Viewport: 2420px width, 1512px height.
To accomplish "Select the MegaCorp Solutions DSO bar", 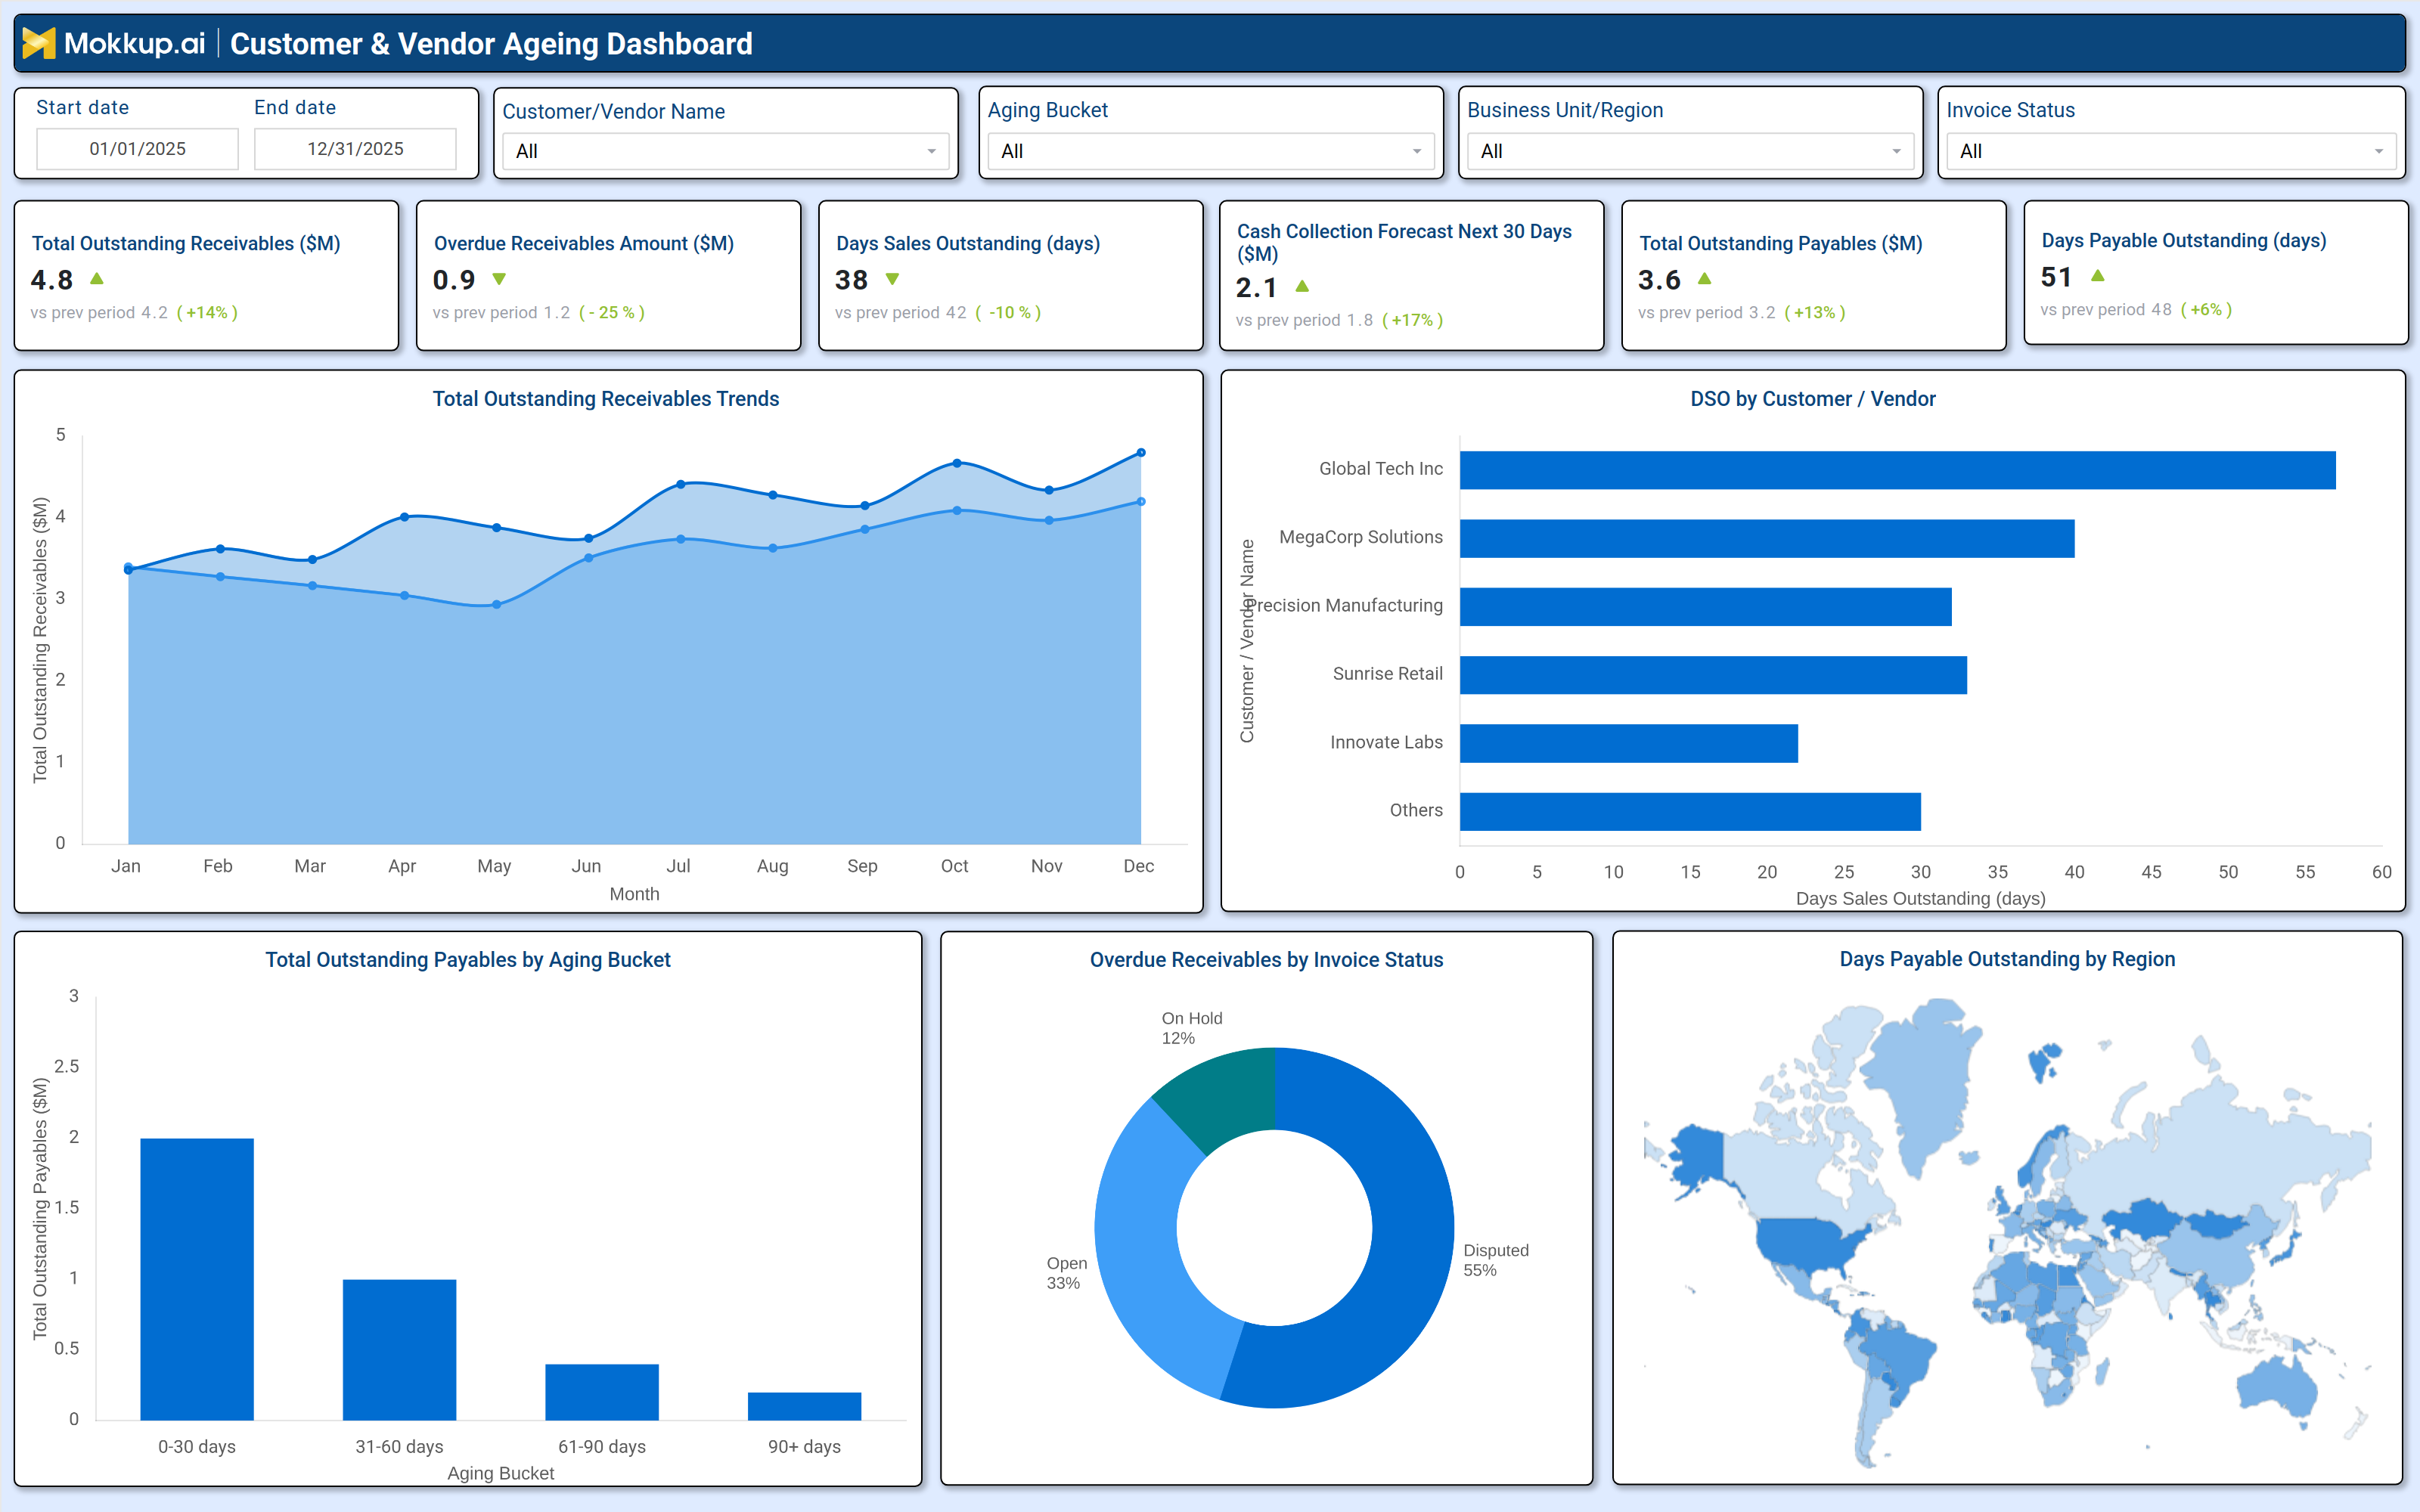I will tap(1767, 538).
